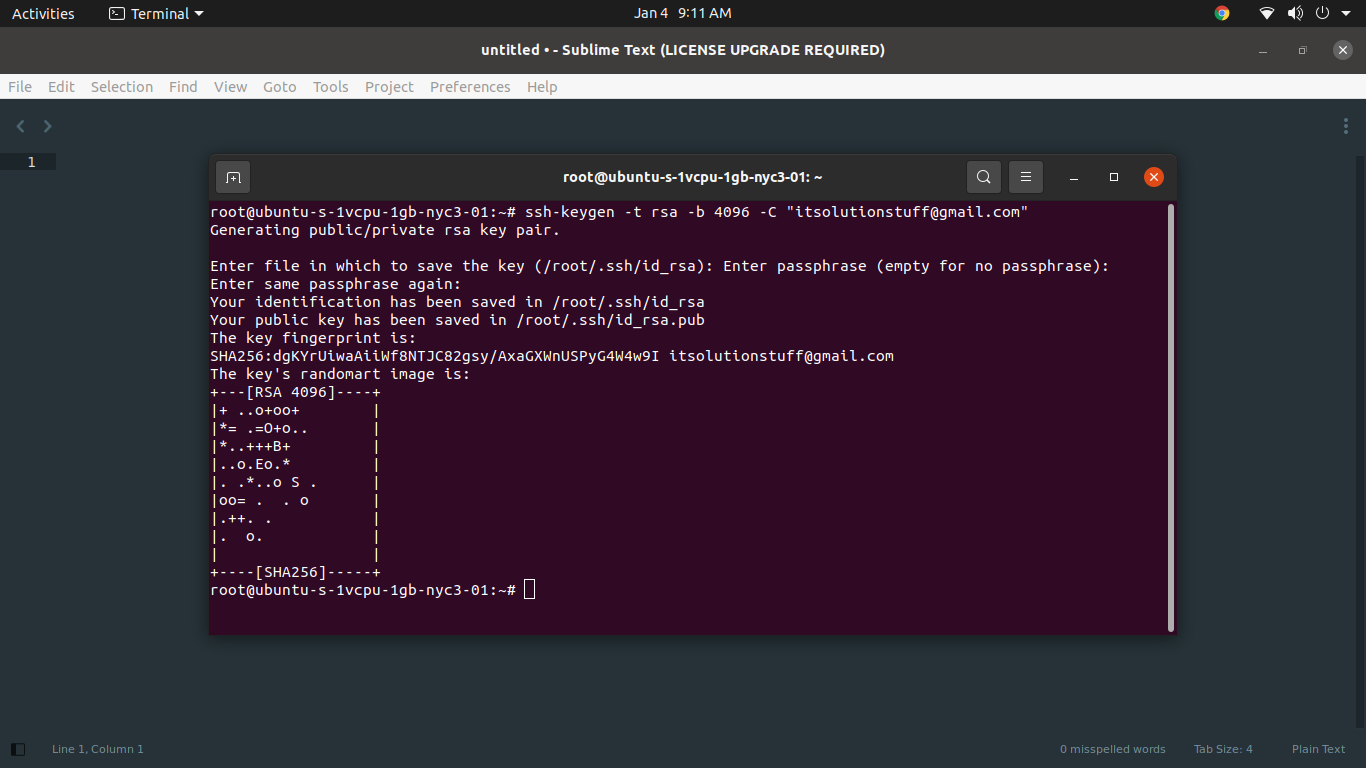Viewport: 1366px width, 768px height.
Task: Click the volume icon in the top bar
Action: click(1295, 13)
